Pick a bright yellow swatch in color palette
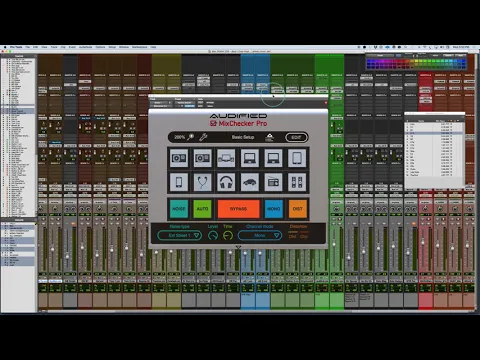The width and height of the screenshot is (480, 360). click(416, 61)
